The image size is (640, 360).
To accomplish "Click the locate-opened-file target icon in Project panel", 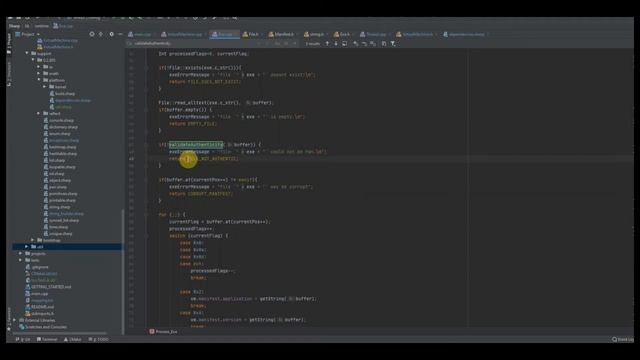I will click(x=91, y=34).
